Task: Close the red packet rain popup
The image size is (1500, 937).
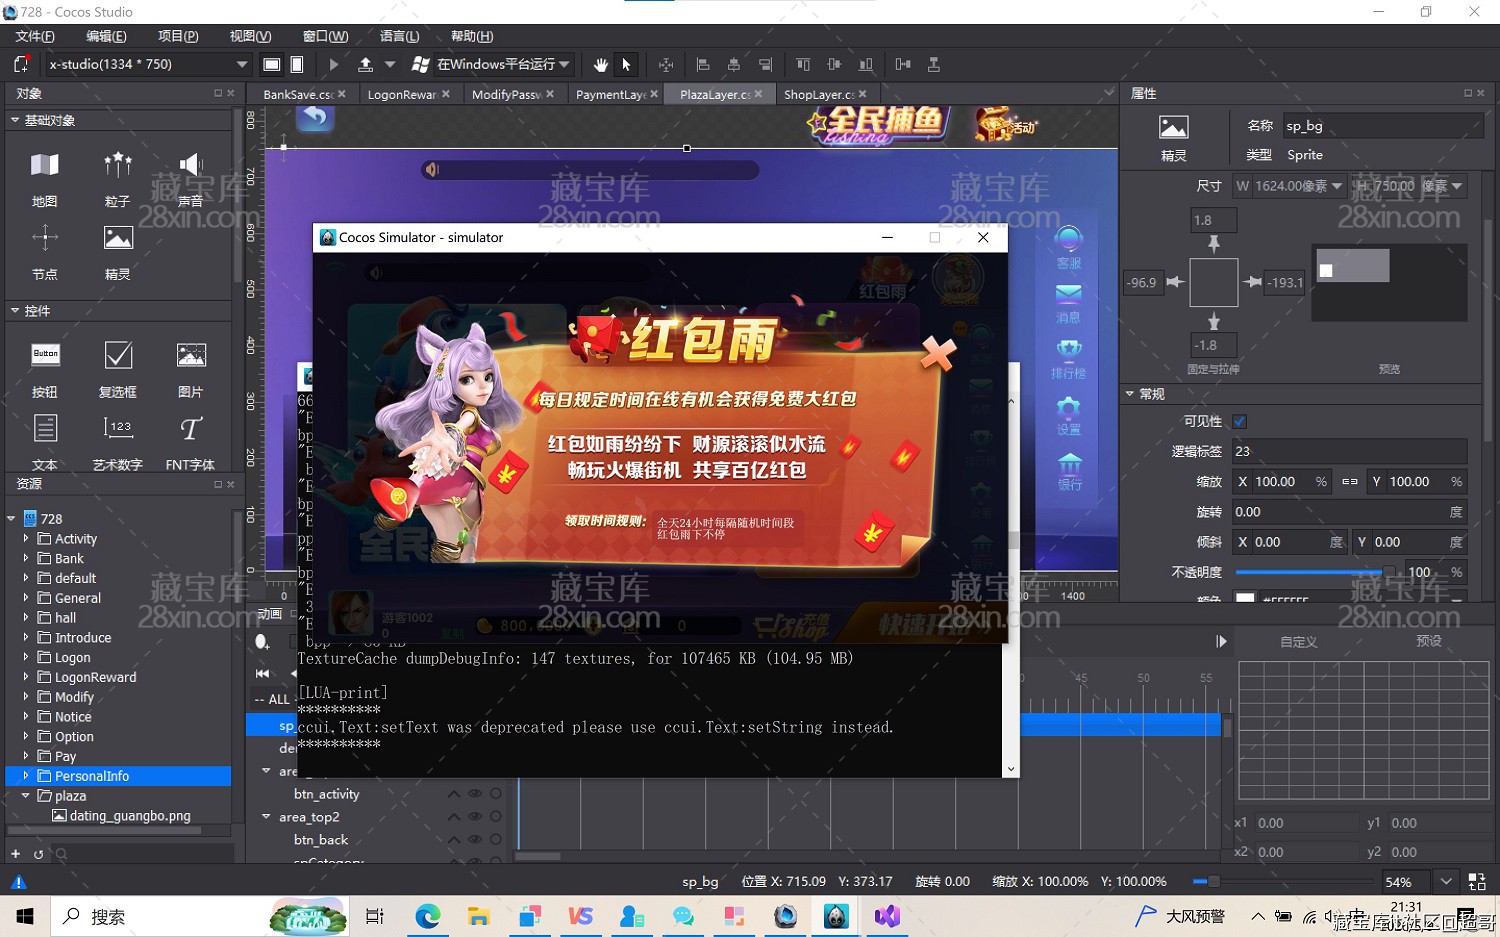Action: click(938, 353)
